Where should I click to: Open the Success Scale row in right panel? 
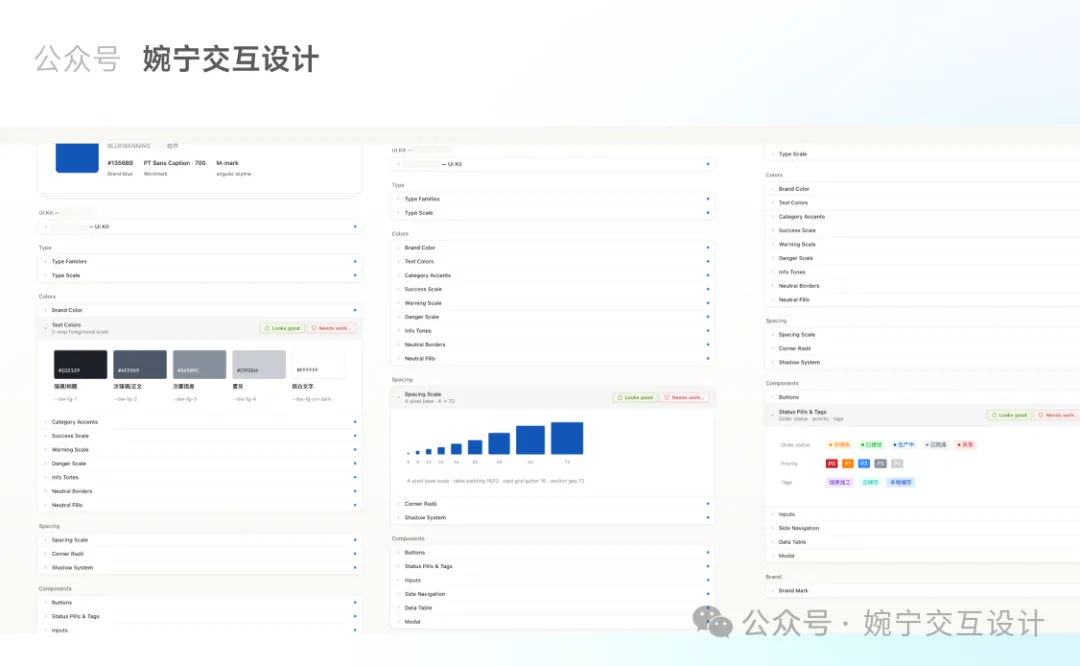(x=923, y=231)
